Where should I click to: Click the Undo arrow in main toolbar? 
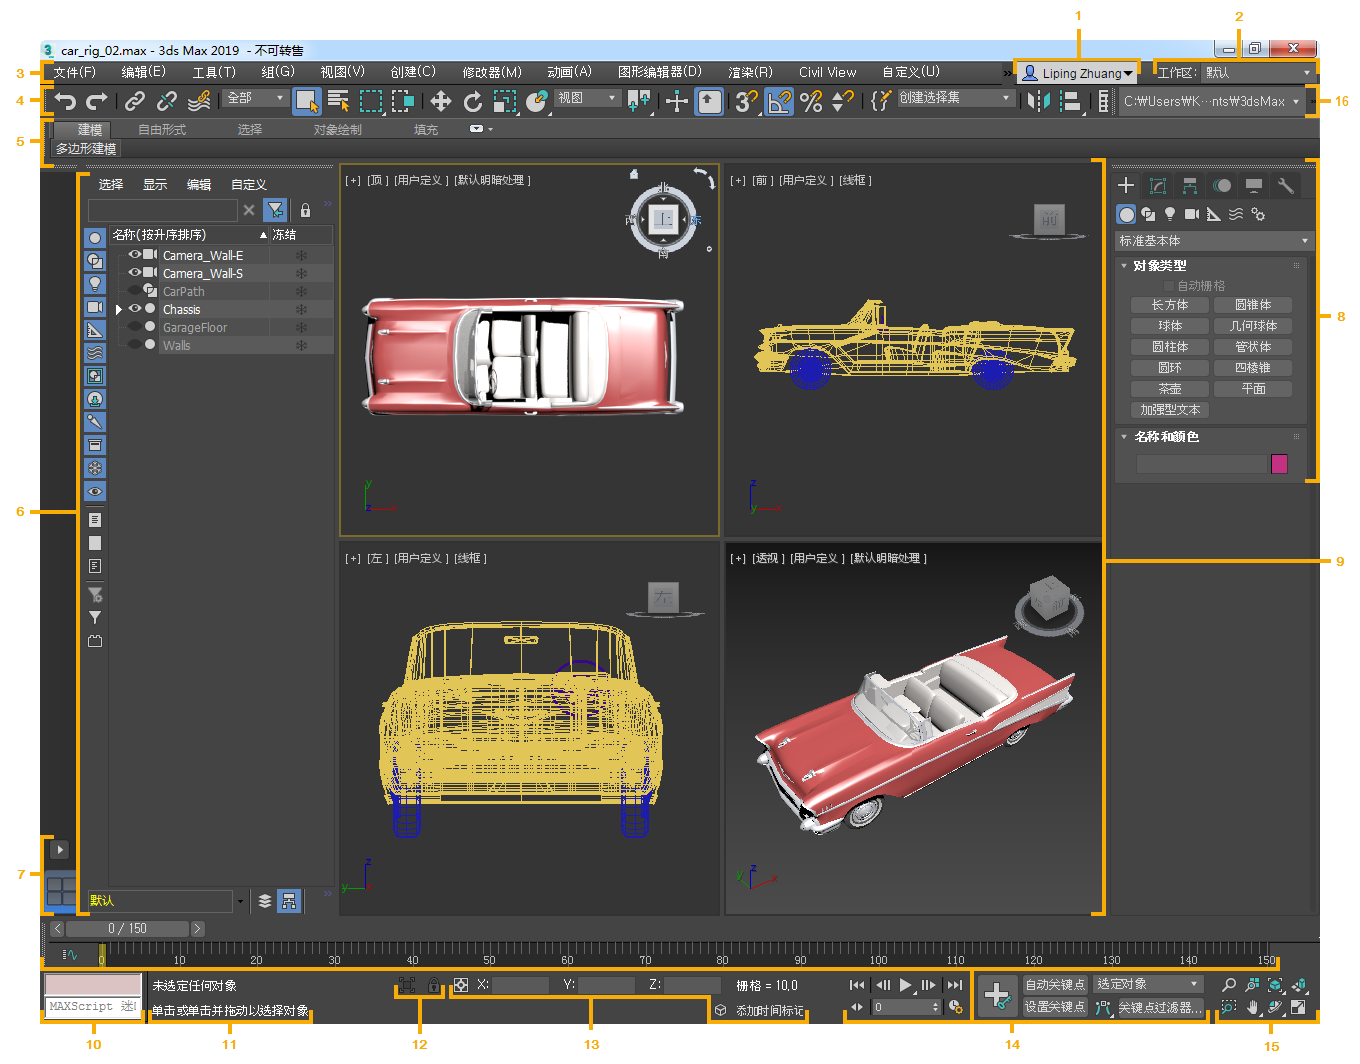tap(65, 101)
